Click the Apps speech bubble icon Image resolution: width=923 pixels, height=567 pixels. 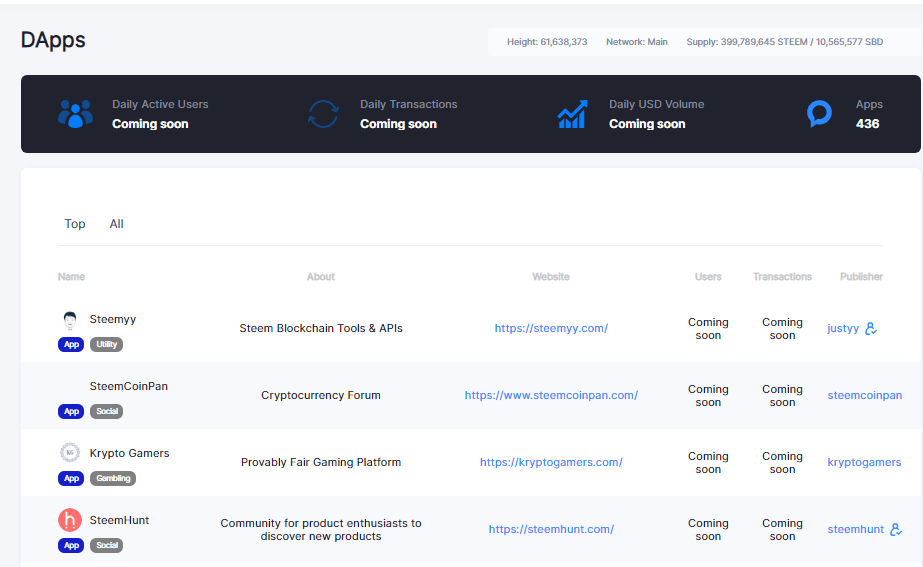click(x=819, y=114)
